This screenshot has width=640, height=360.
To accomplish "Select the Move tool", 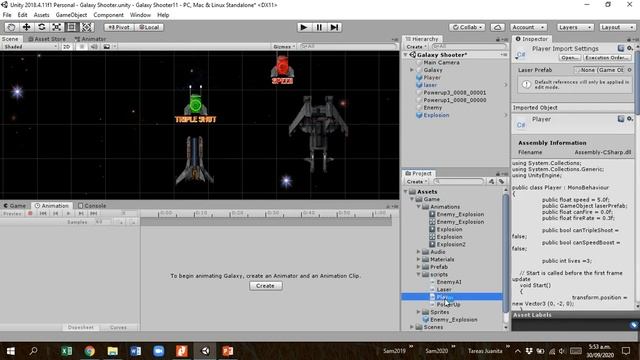I will pos(27,27).
